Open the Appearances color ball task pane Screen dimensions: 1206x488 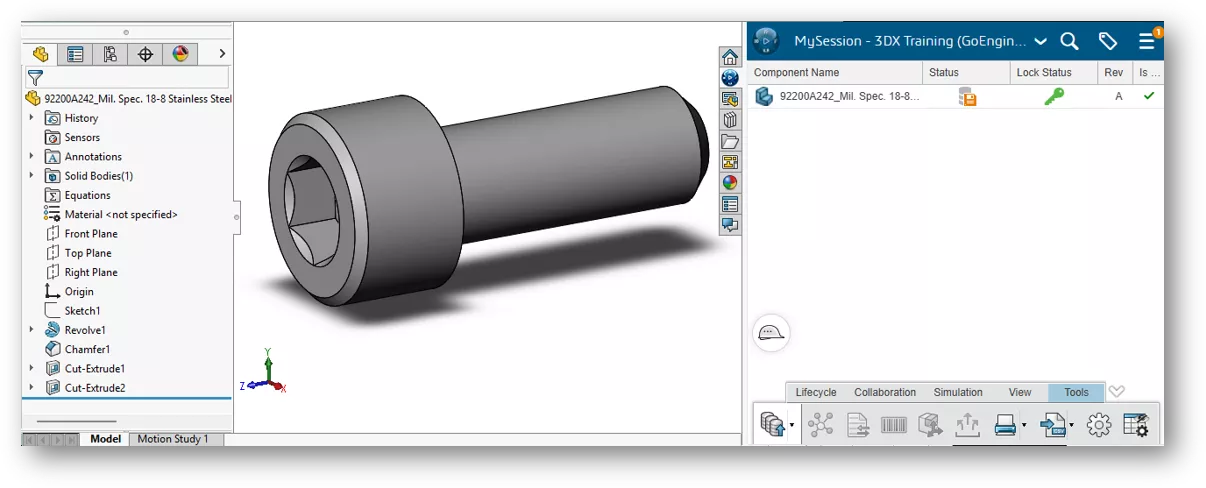[730, 183]
